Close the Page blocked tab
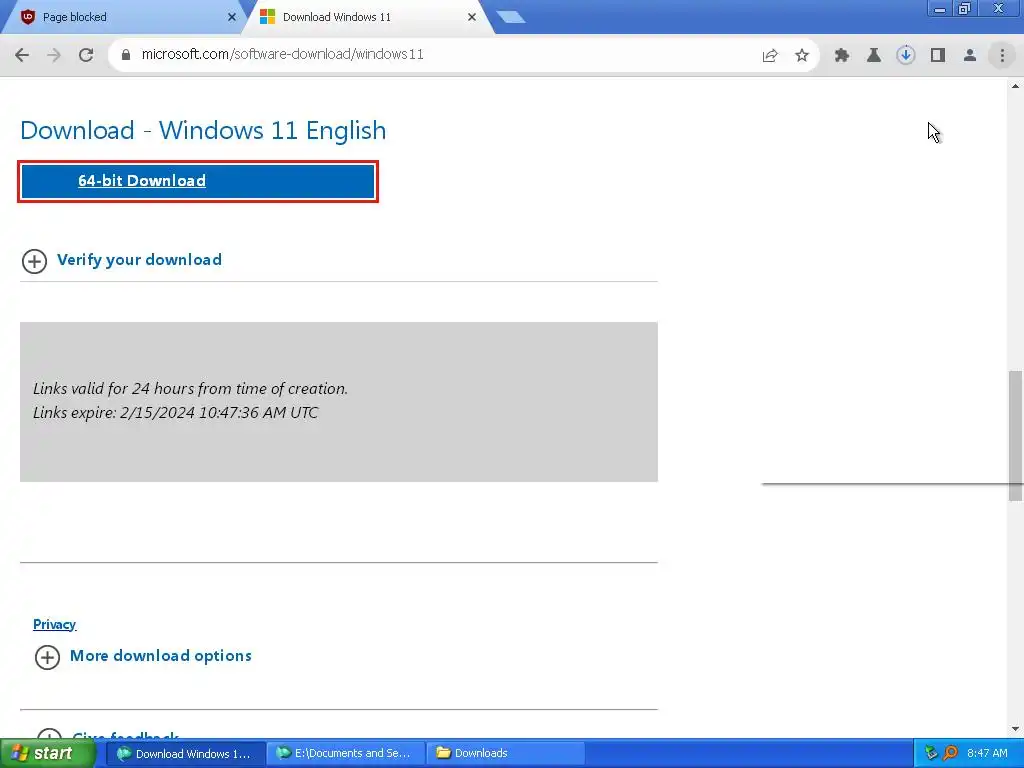Viewport: 1024px width, 768px height. 232,18
